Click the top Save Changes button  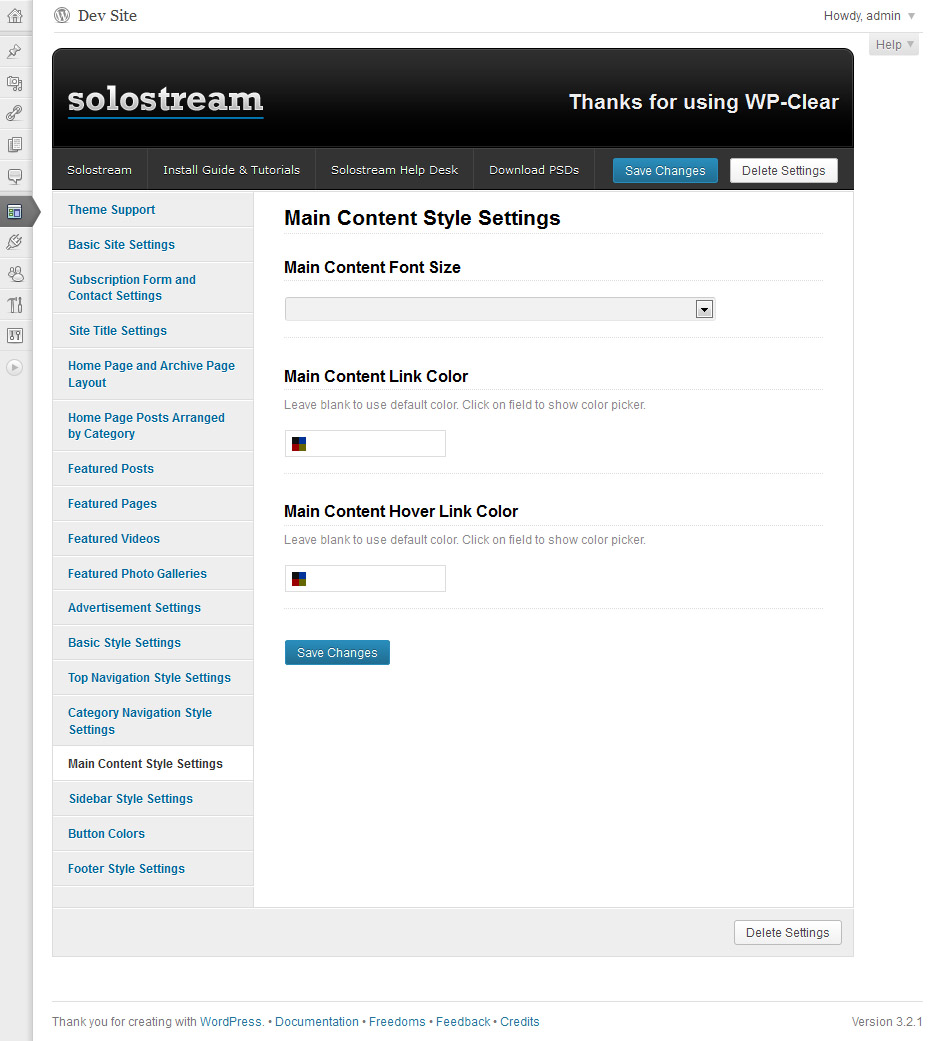[x=665, y=171]
